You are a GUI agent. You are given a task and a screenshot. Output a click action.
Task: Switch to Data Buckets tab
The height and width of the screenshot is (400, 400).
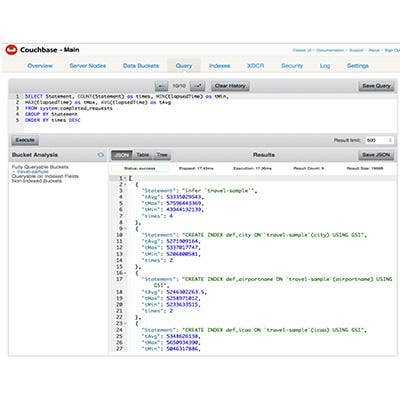(x=141, y=66)
